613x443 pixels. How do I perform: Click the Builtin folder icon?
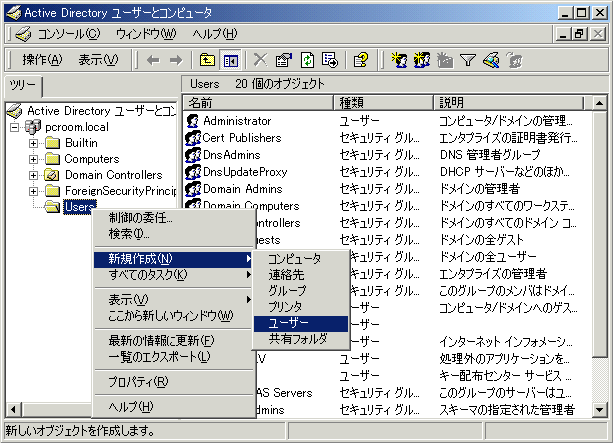tap(52, 143)
